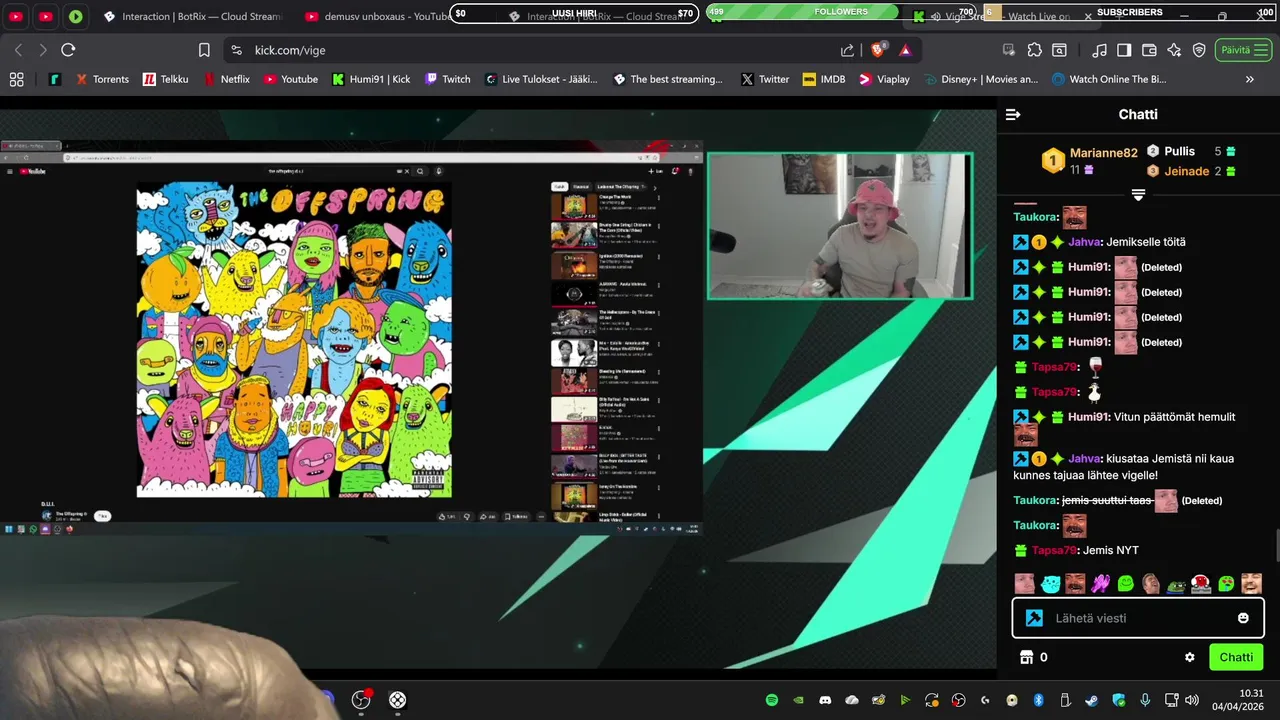Screen dimensions: 1280x720
Task: Pick the cyan cat quick emote
Action: [1050, 583]
